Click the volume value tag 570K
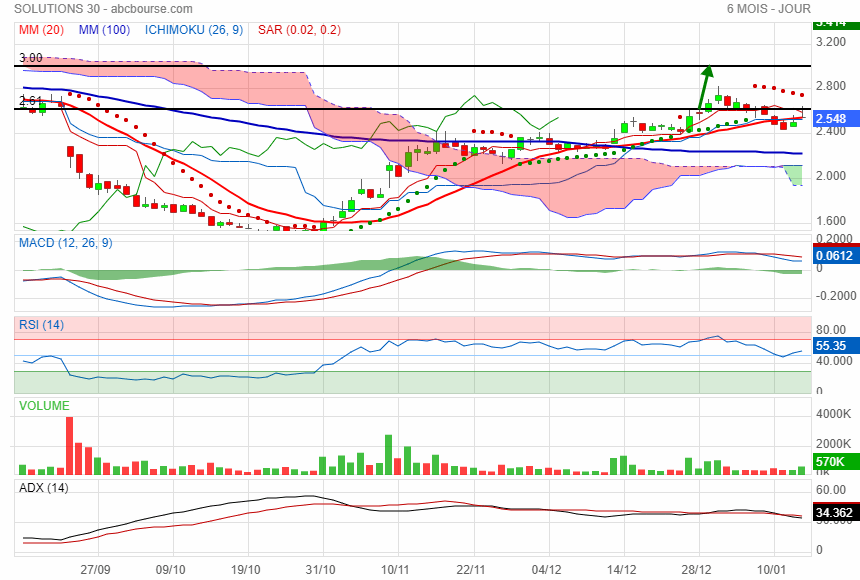Viewport: 860px width, 580px height. click(x=835, y=461)
